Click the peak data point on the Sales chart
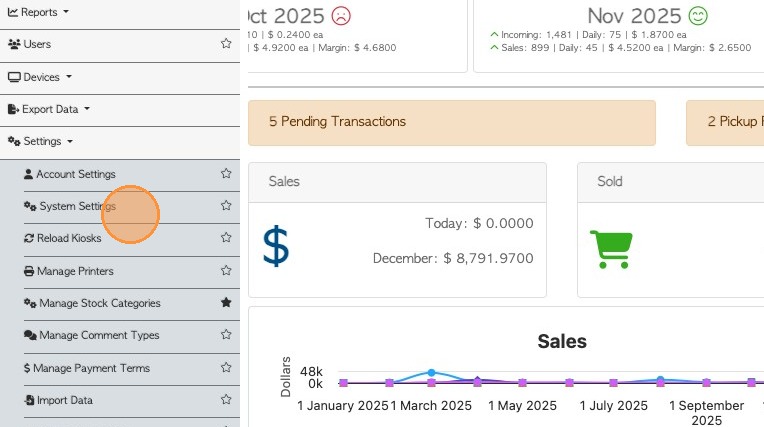The height and width of the screenshot is (427, 764). pyautogui.click(x=431, y=372)
